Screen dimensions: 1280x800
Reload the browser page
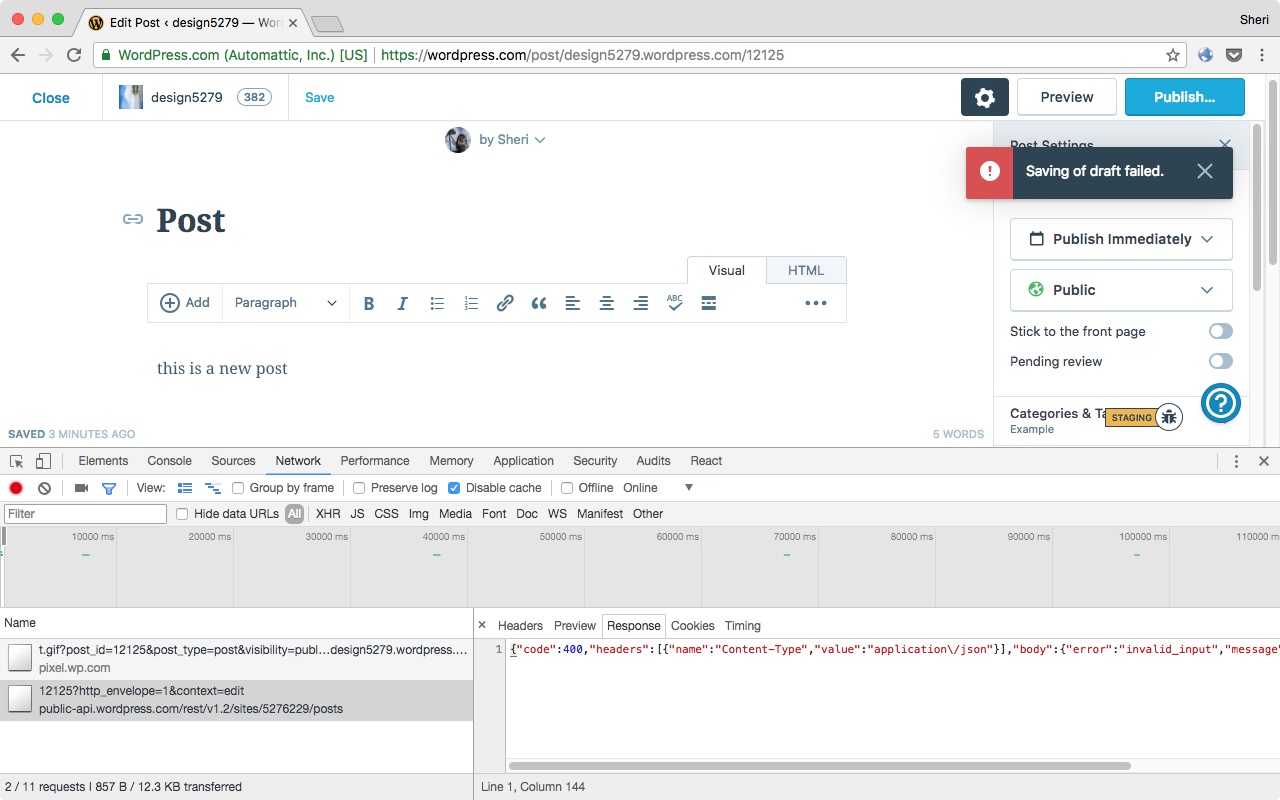point(74,55)
